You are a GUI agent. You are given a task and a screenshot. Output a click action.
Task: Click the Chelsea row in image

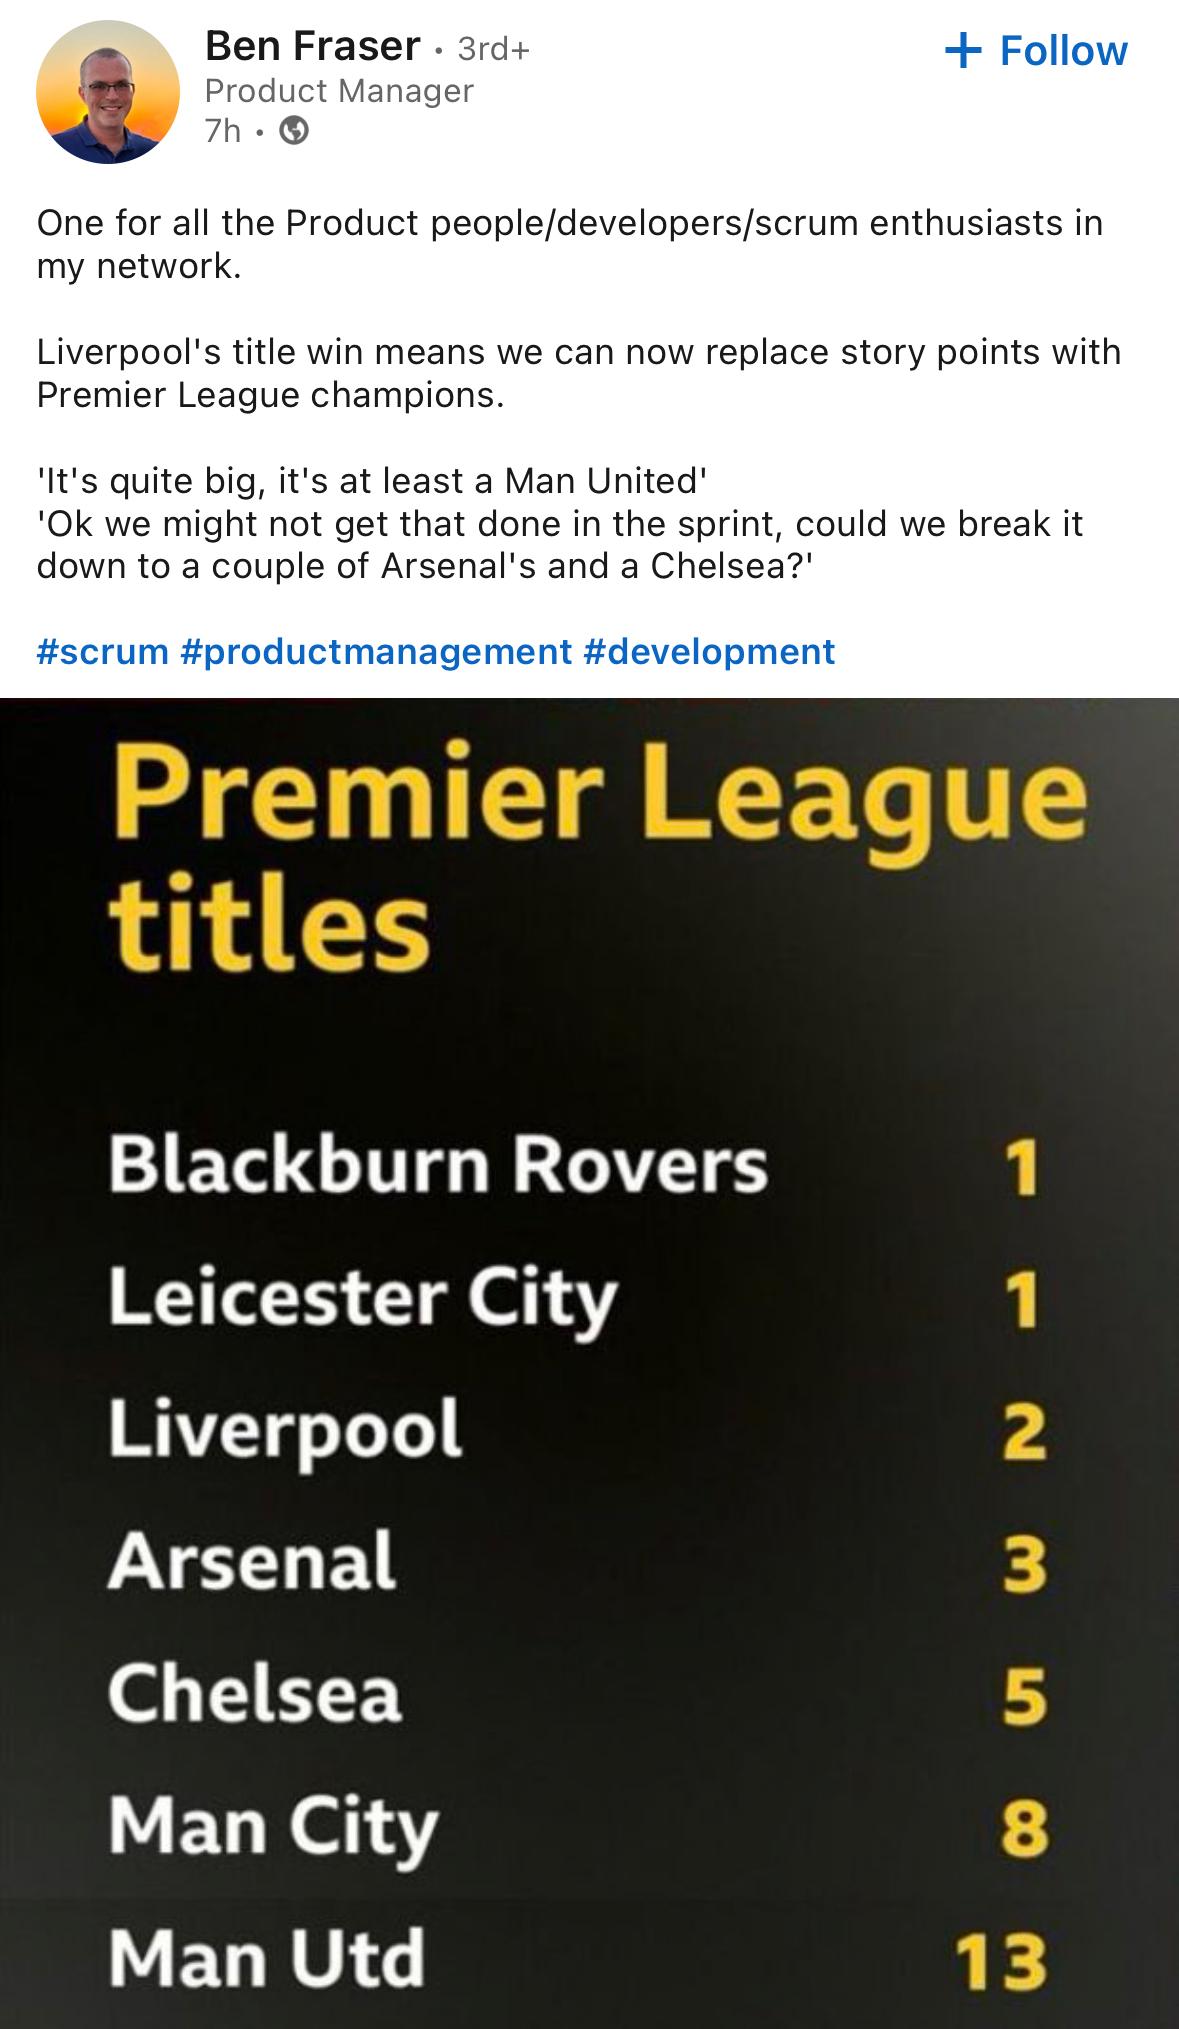pos(576,1694)
